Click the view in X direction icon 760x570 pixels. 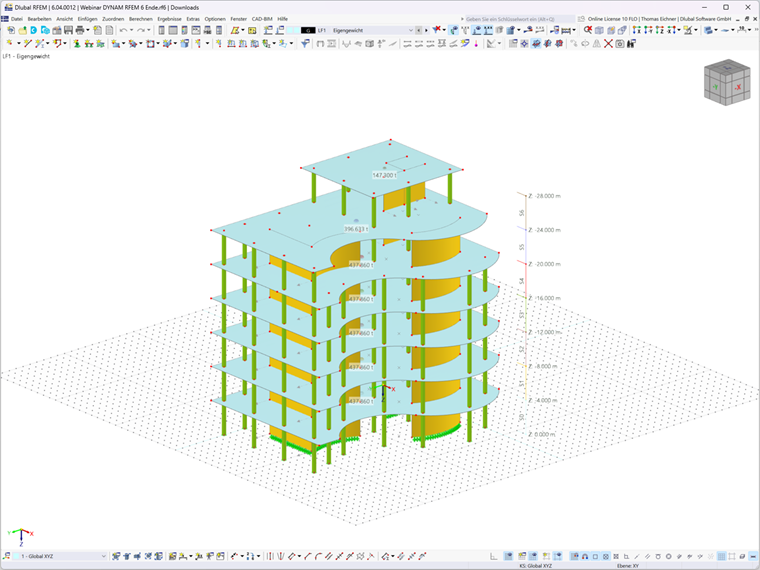click(636, 30)
